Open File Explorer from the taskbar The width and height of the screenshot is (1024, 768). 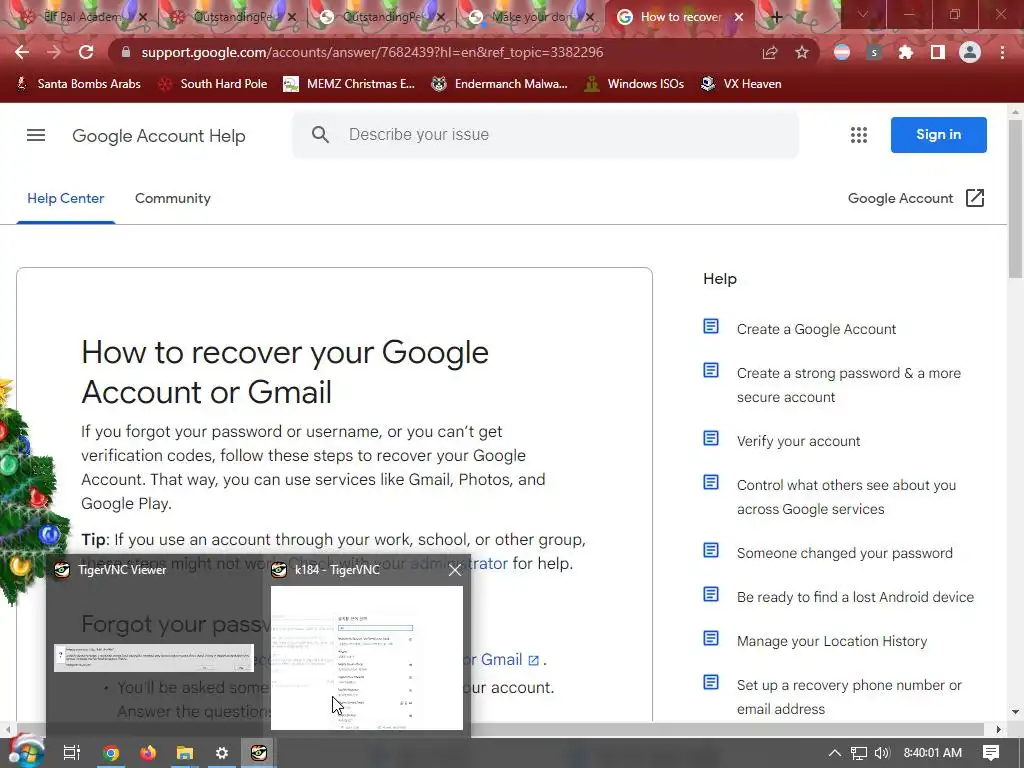coord(185,753)
